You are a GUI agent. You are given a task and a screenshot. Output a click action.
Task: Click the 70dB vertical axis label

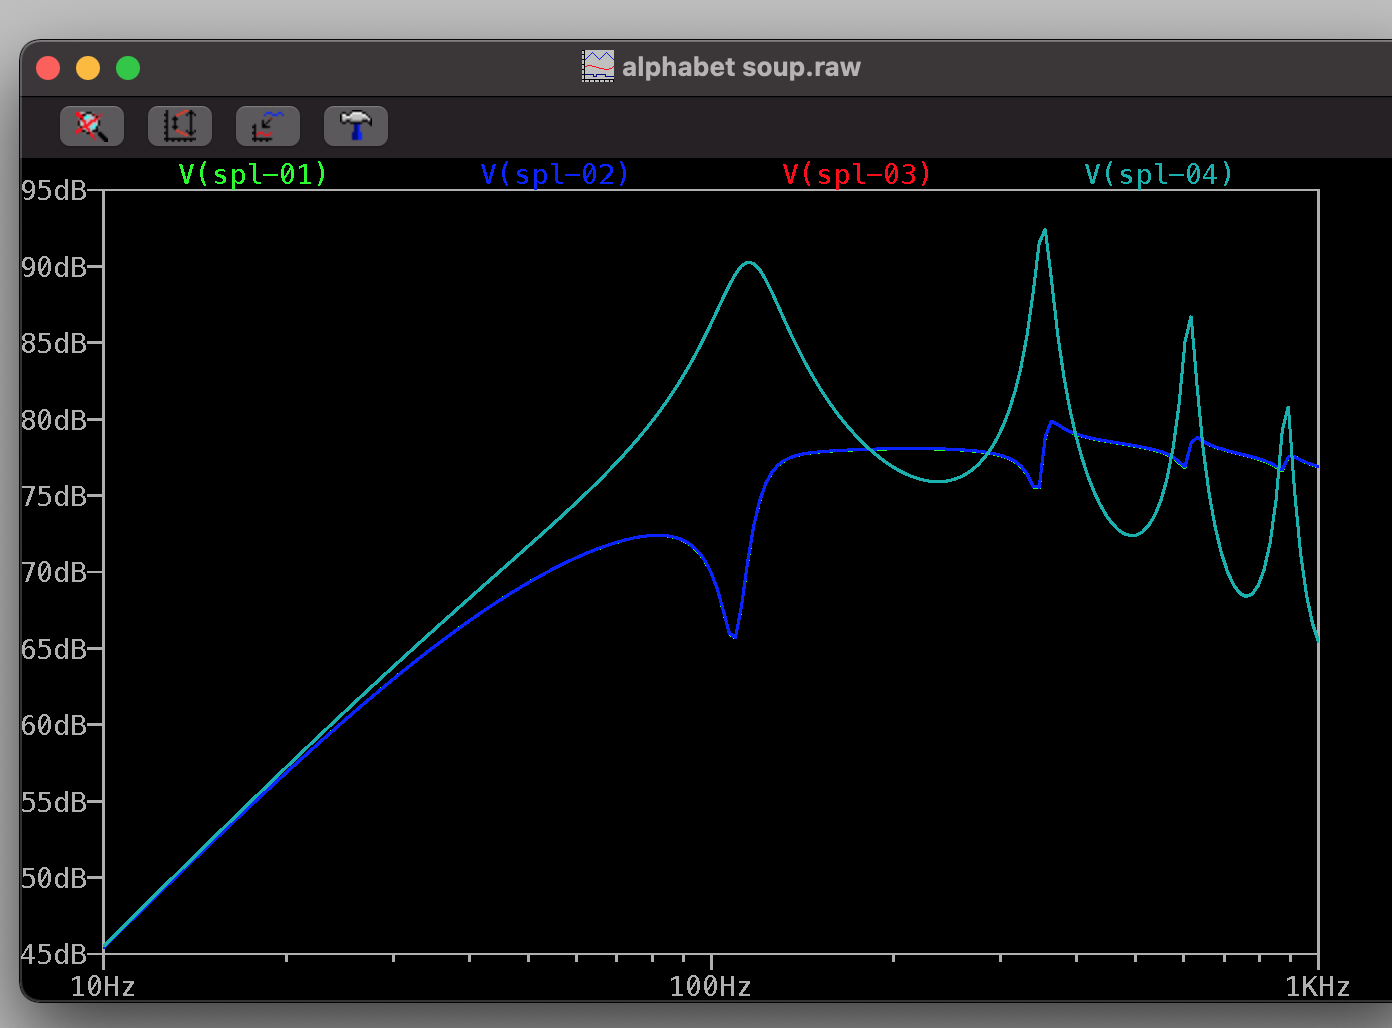tap(54, 572)
